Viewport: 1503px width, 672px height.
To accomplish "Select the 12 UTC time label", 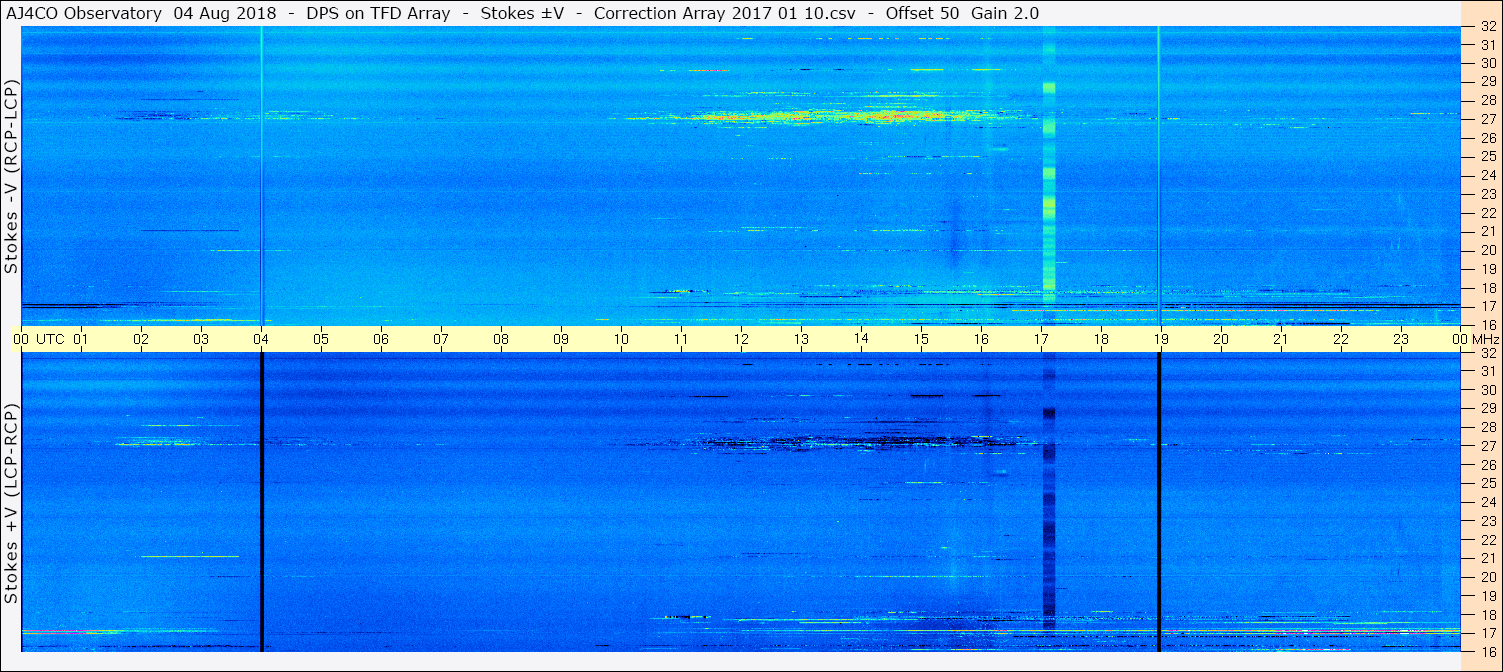I will click(x=741, y=339).
